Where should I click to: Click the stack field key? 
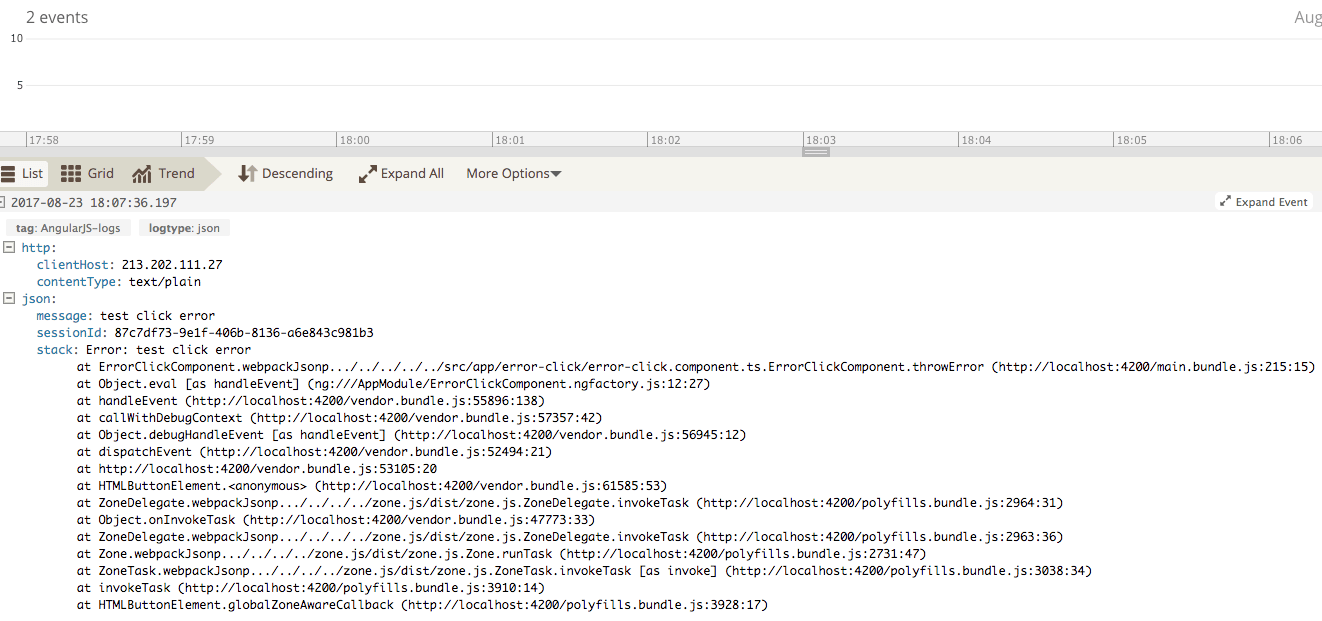pos(56,350)
